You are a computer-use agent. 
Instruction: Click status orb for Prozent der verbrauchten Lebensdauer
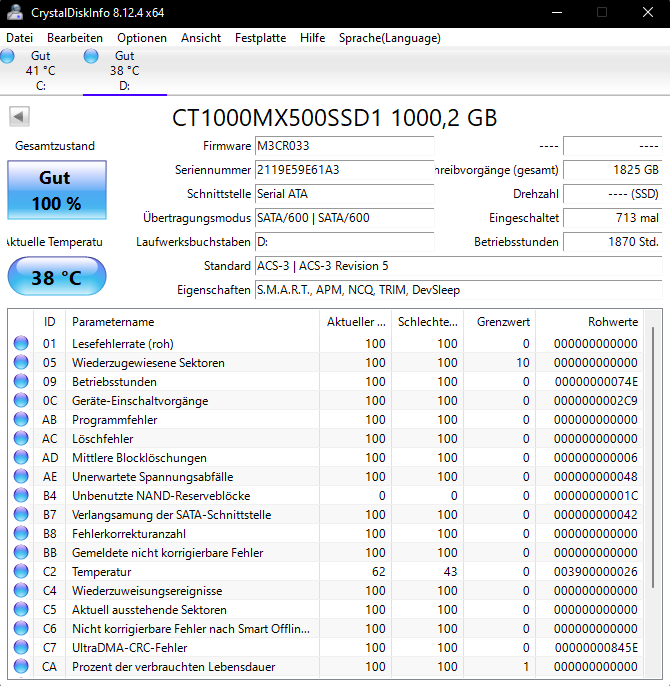pyautogui.click(x=21, y=667)
